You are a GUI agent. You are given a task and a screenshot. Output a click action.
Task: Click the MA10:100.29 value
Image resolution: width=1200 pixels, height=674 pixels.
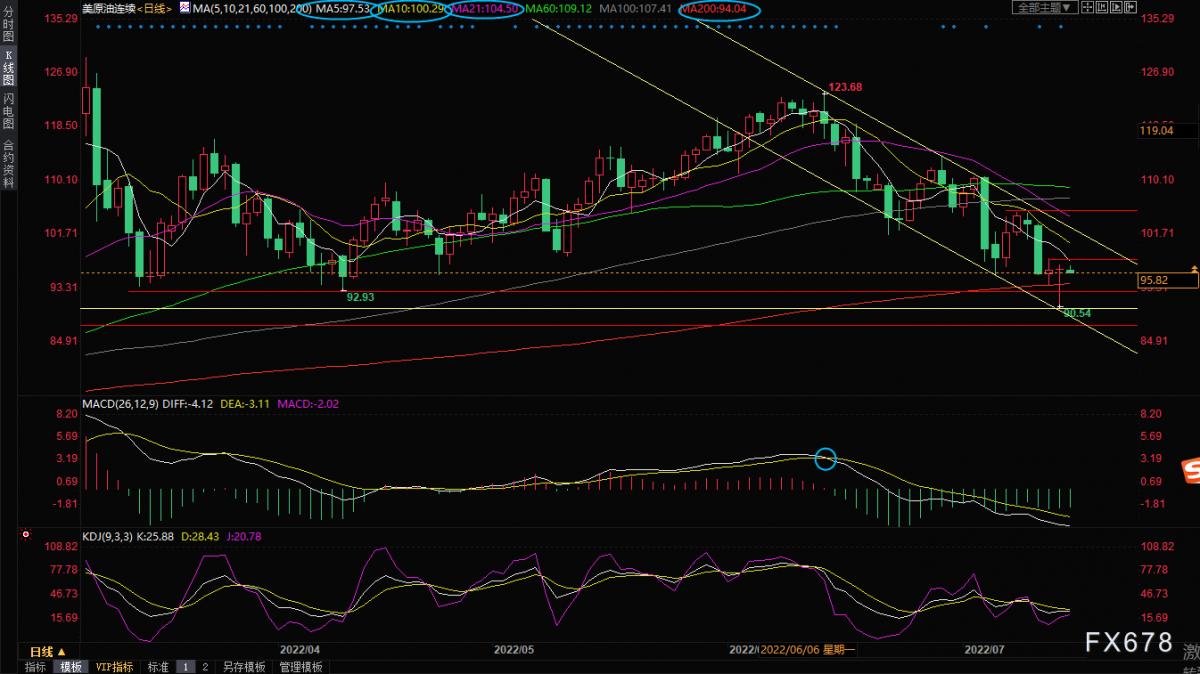pos(410,8)
